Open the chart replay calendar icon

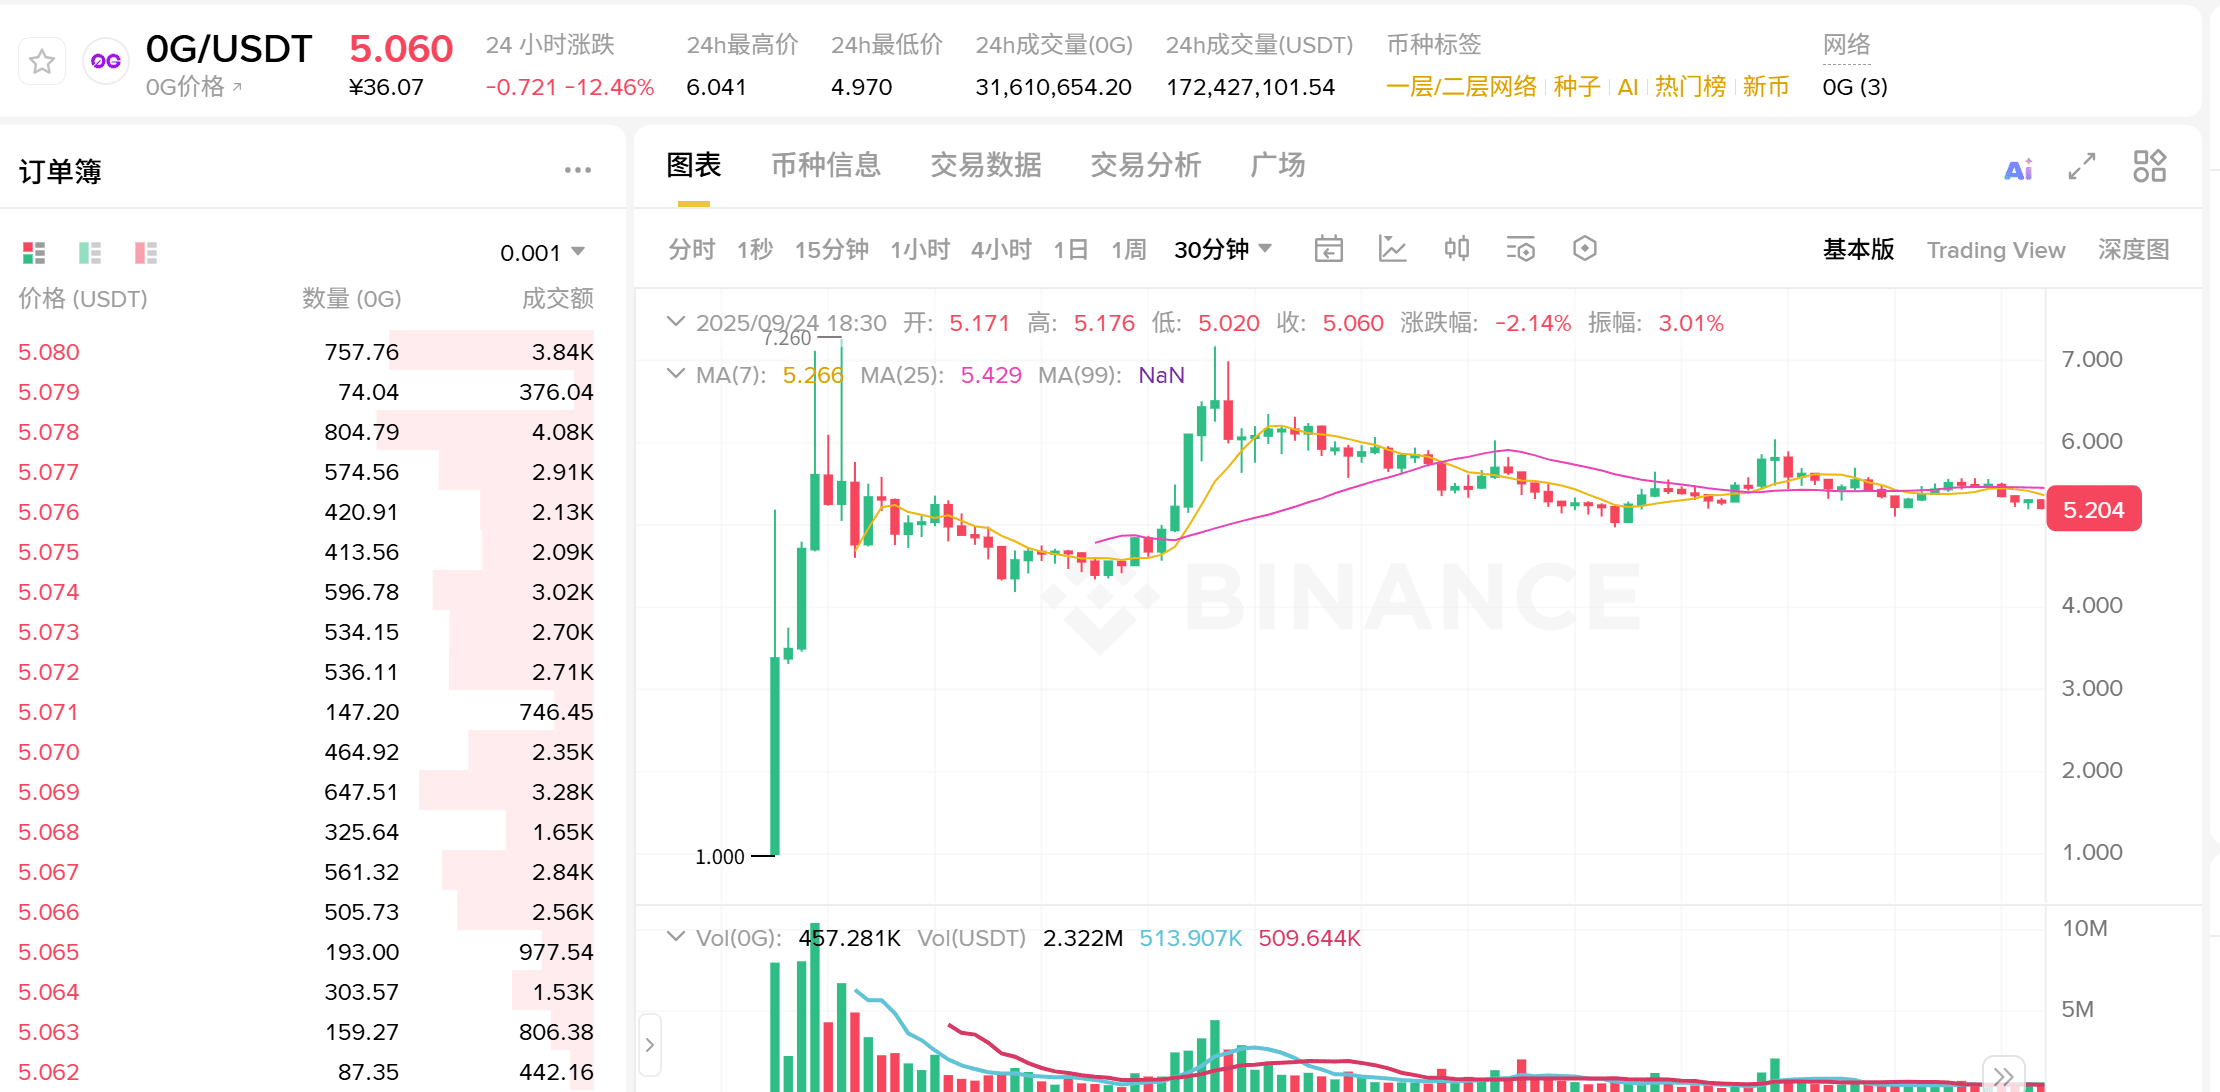coord(1328,249)
